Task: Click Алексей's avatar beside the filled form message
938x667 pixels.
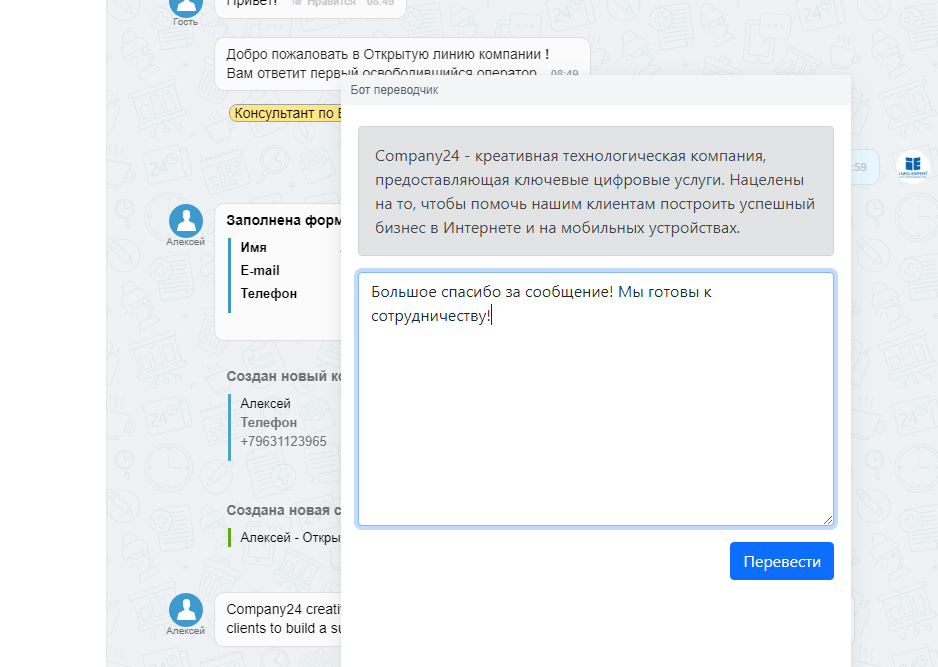Action: coord(185,220)
